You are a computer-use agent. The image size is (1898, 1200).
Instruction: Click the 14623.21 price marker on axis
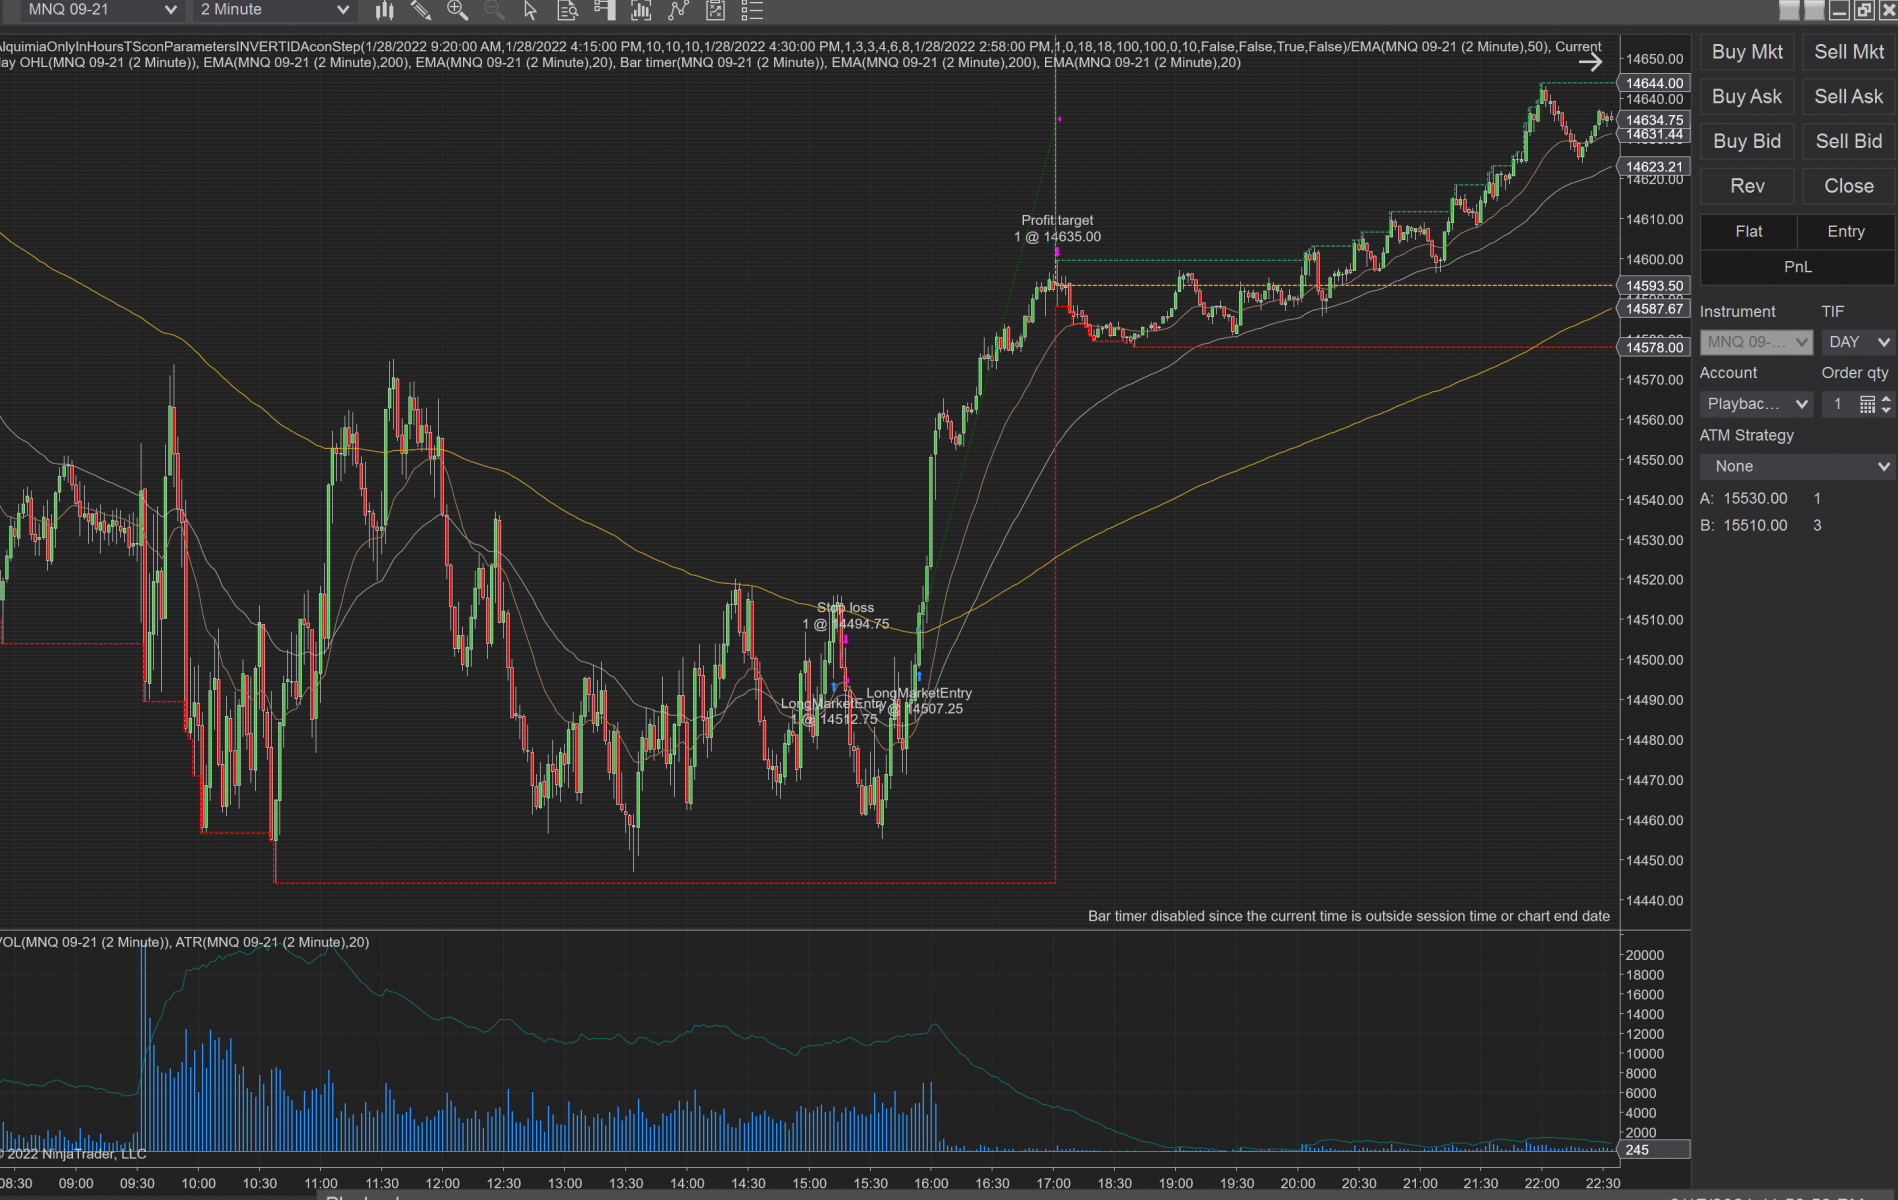click(1655, 167)
